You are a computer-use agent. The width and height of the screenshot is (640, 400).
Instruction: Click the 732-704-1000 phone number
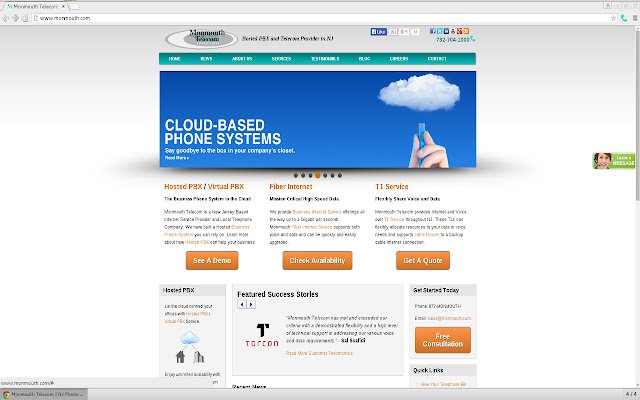453,40
